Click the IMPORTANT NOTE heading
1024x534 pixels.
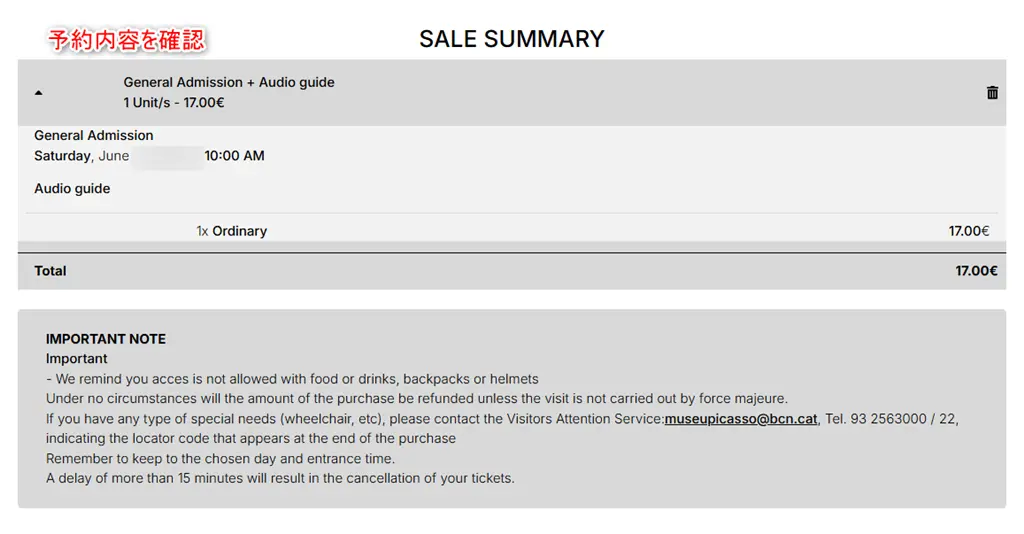(106, 339)
